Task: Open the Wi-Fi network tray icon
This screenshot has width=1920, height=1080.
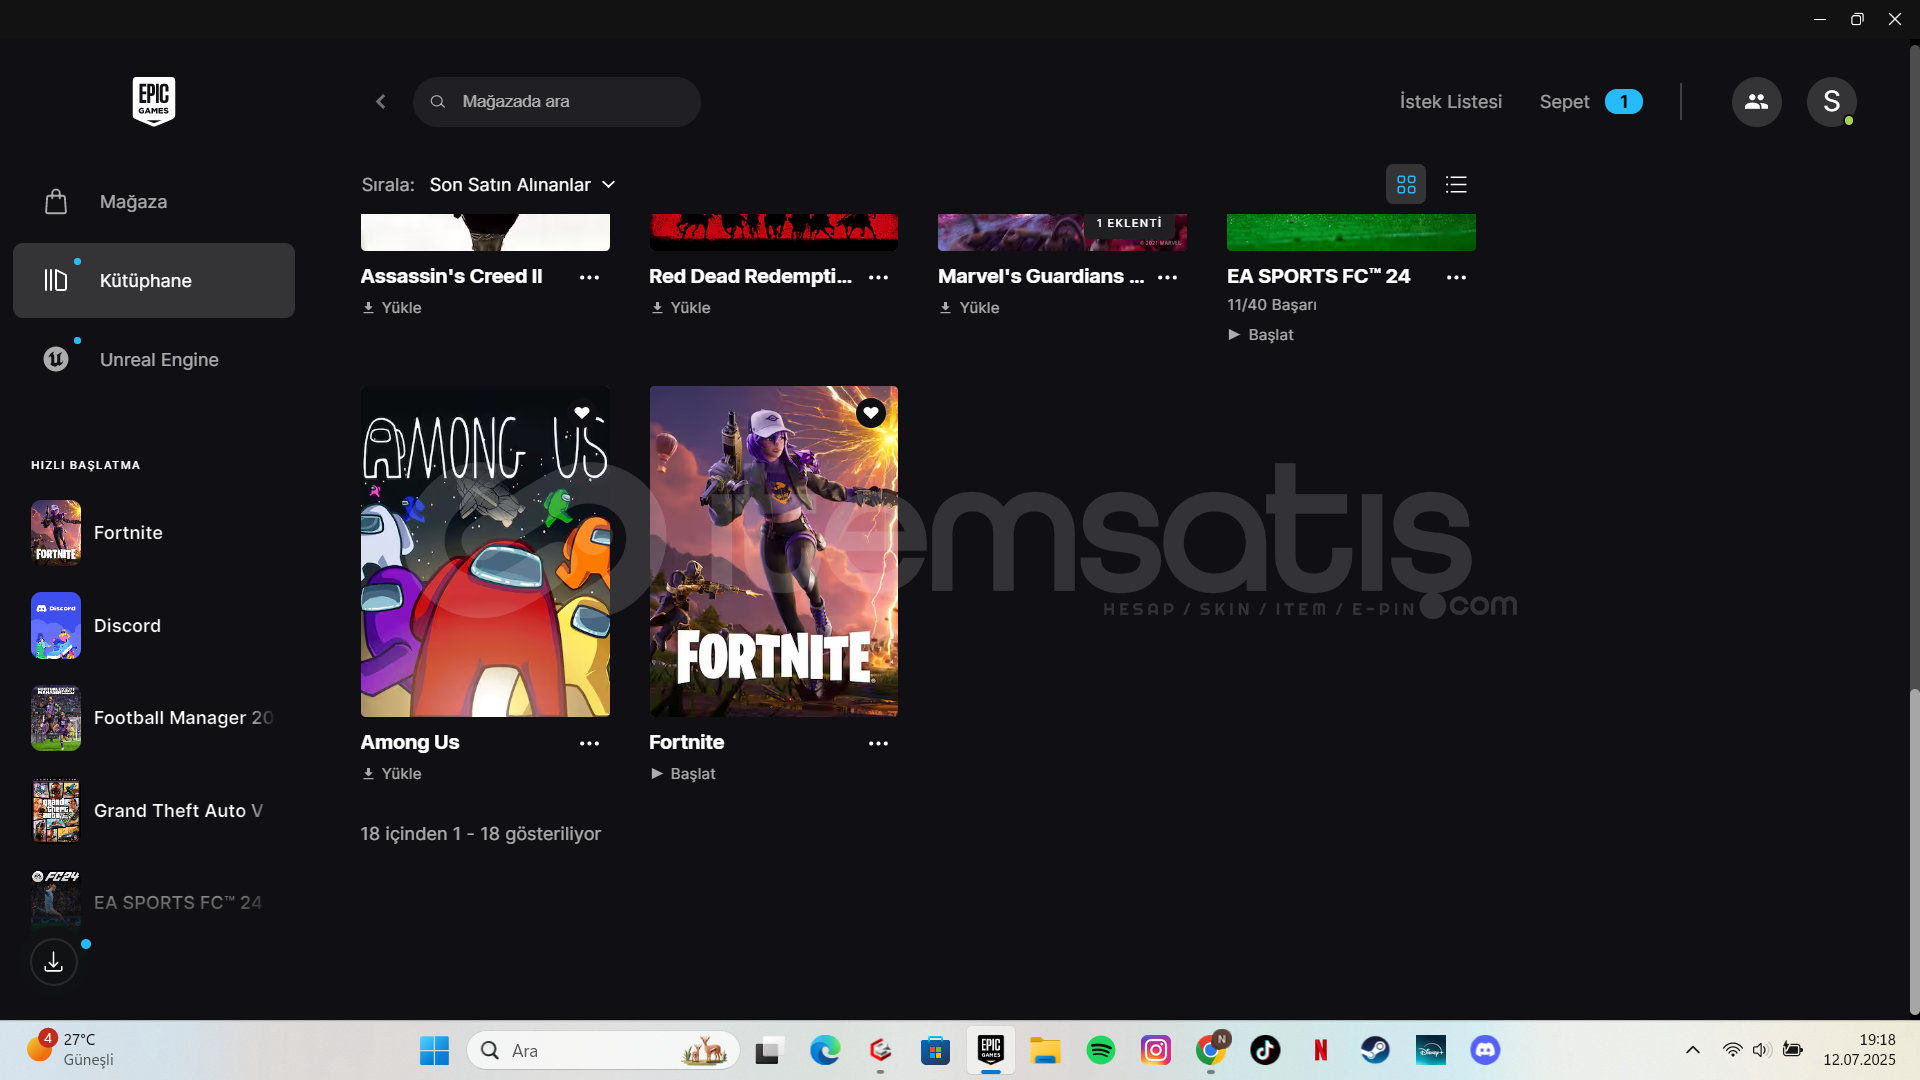Action: (x=1732, y=1051)
